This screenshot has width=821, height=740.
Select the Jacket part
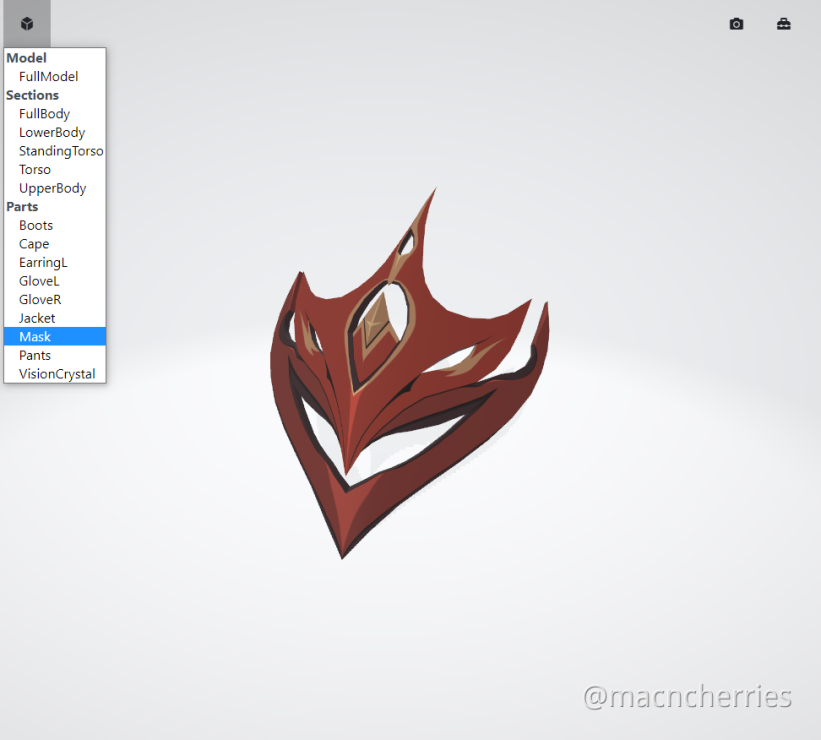click(37, 319)
